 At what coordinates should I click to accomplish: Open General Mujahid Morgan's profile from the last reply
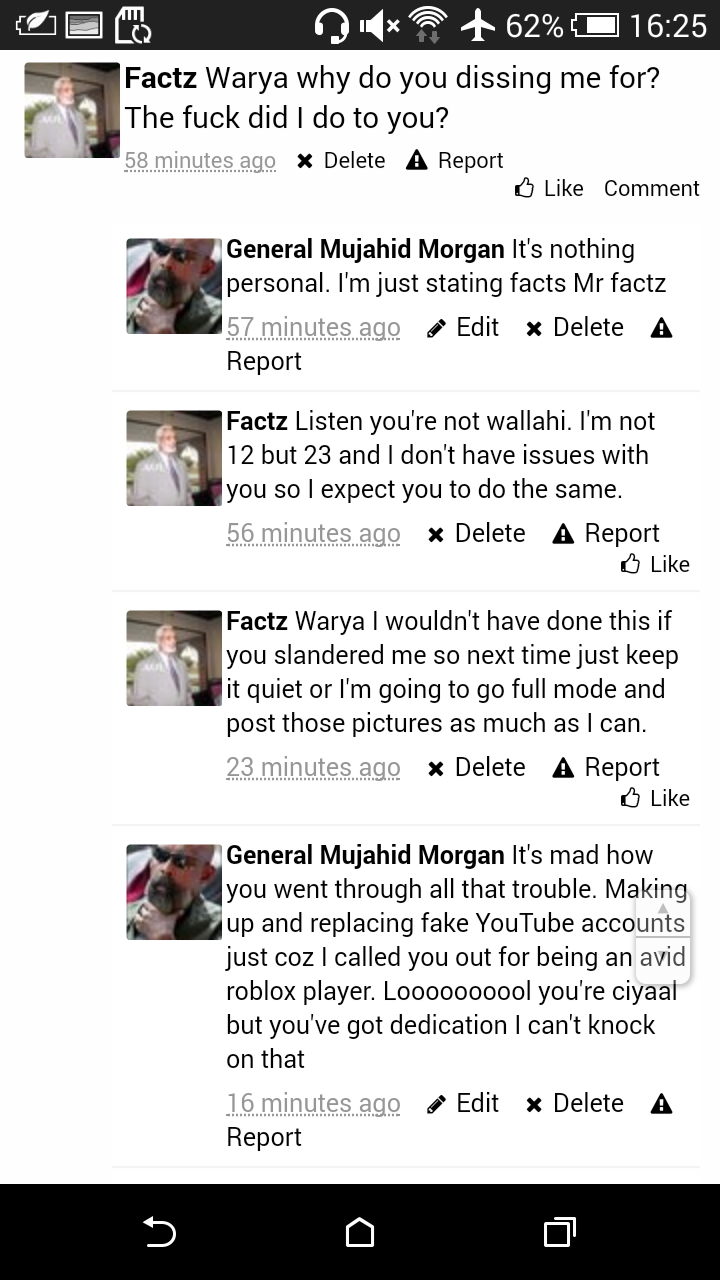pos(365,855)
